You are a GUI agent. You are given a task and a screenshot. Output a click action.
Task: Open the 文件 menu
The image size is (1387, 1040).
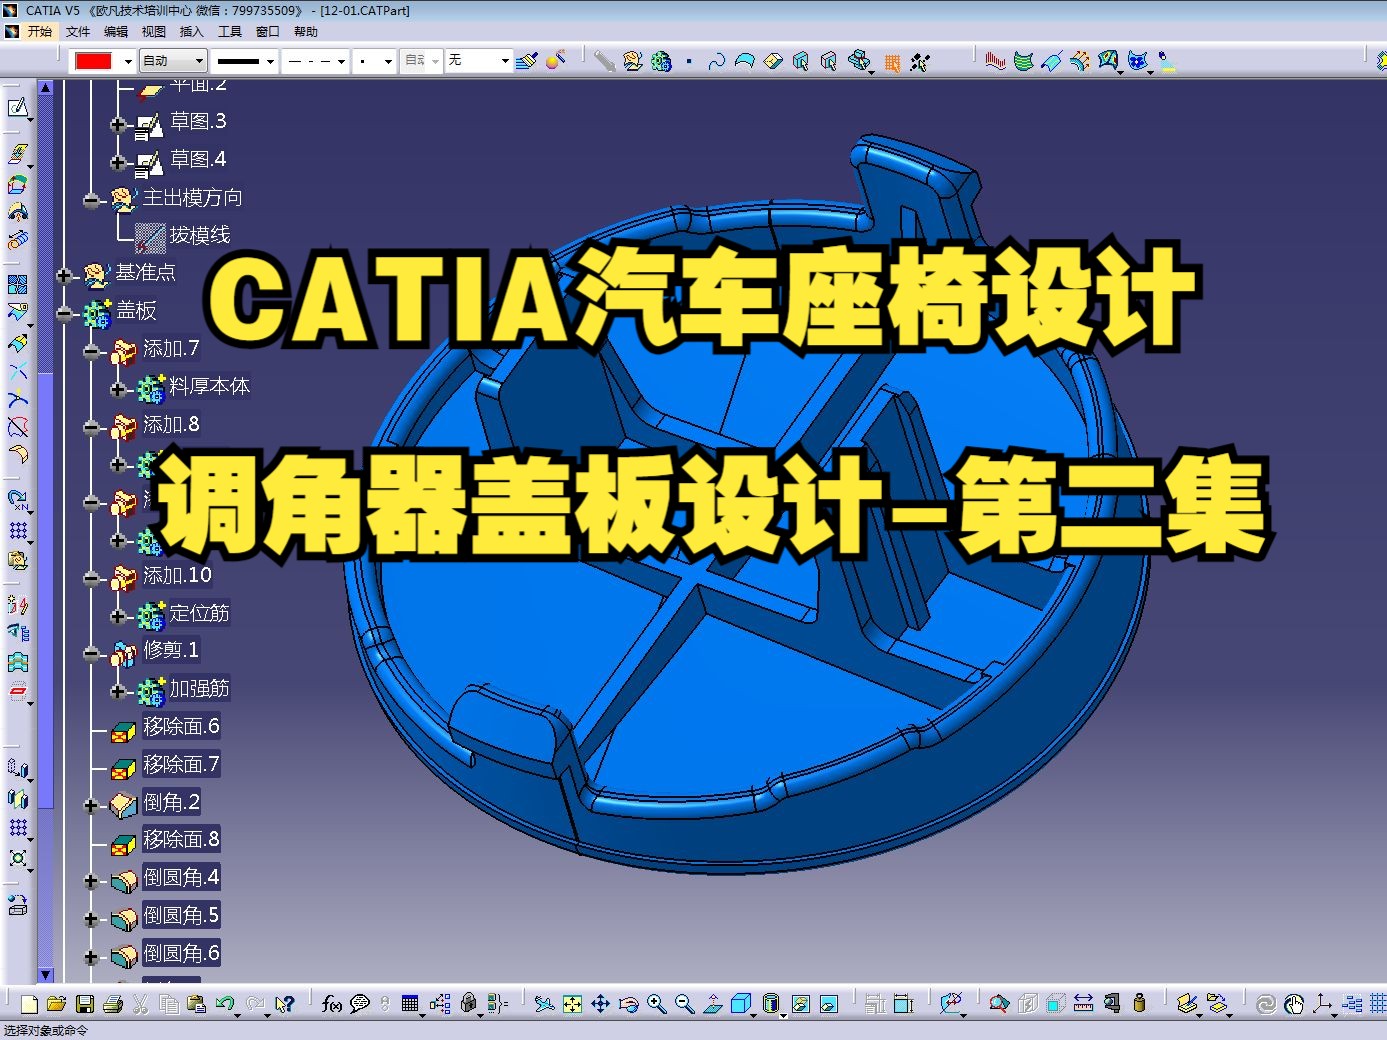tap(78, 31)
